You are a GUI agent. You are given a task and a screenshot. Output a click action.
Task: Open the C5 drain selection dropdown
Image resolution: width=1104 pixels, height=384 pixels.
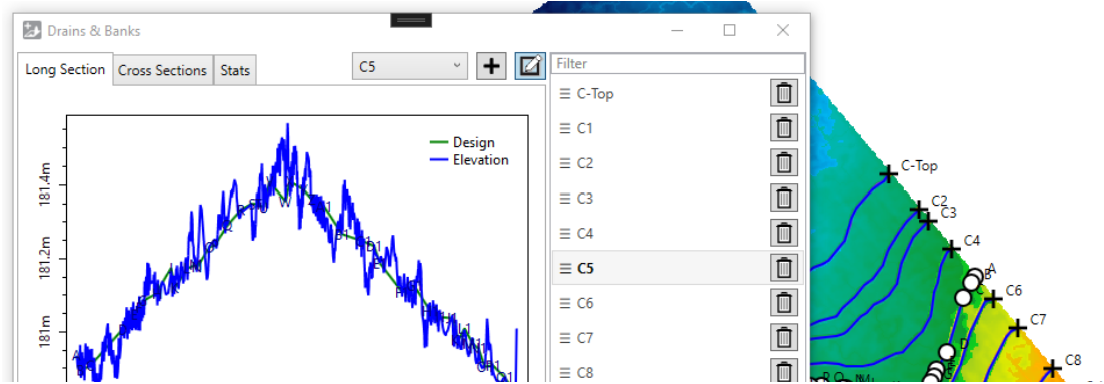coord(409,66)
